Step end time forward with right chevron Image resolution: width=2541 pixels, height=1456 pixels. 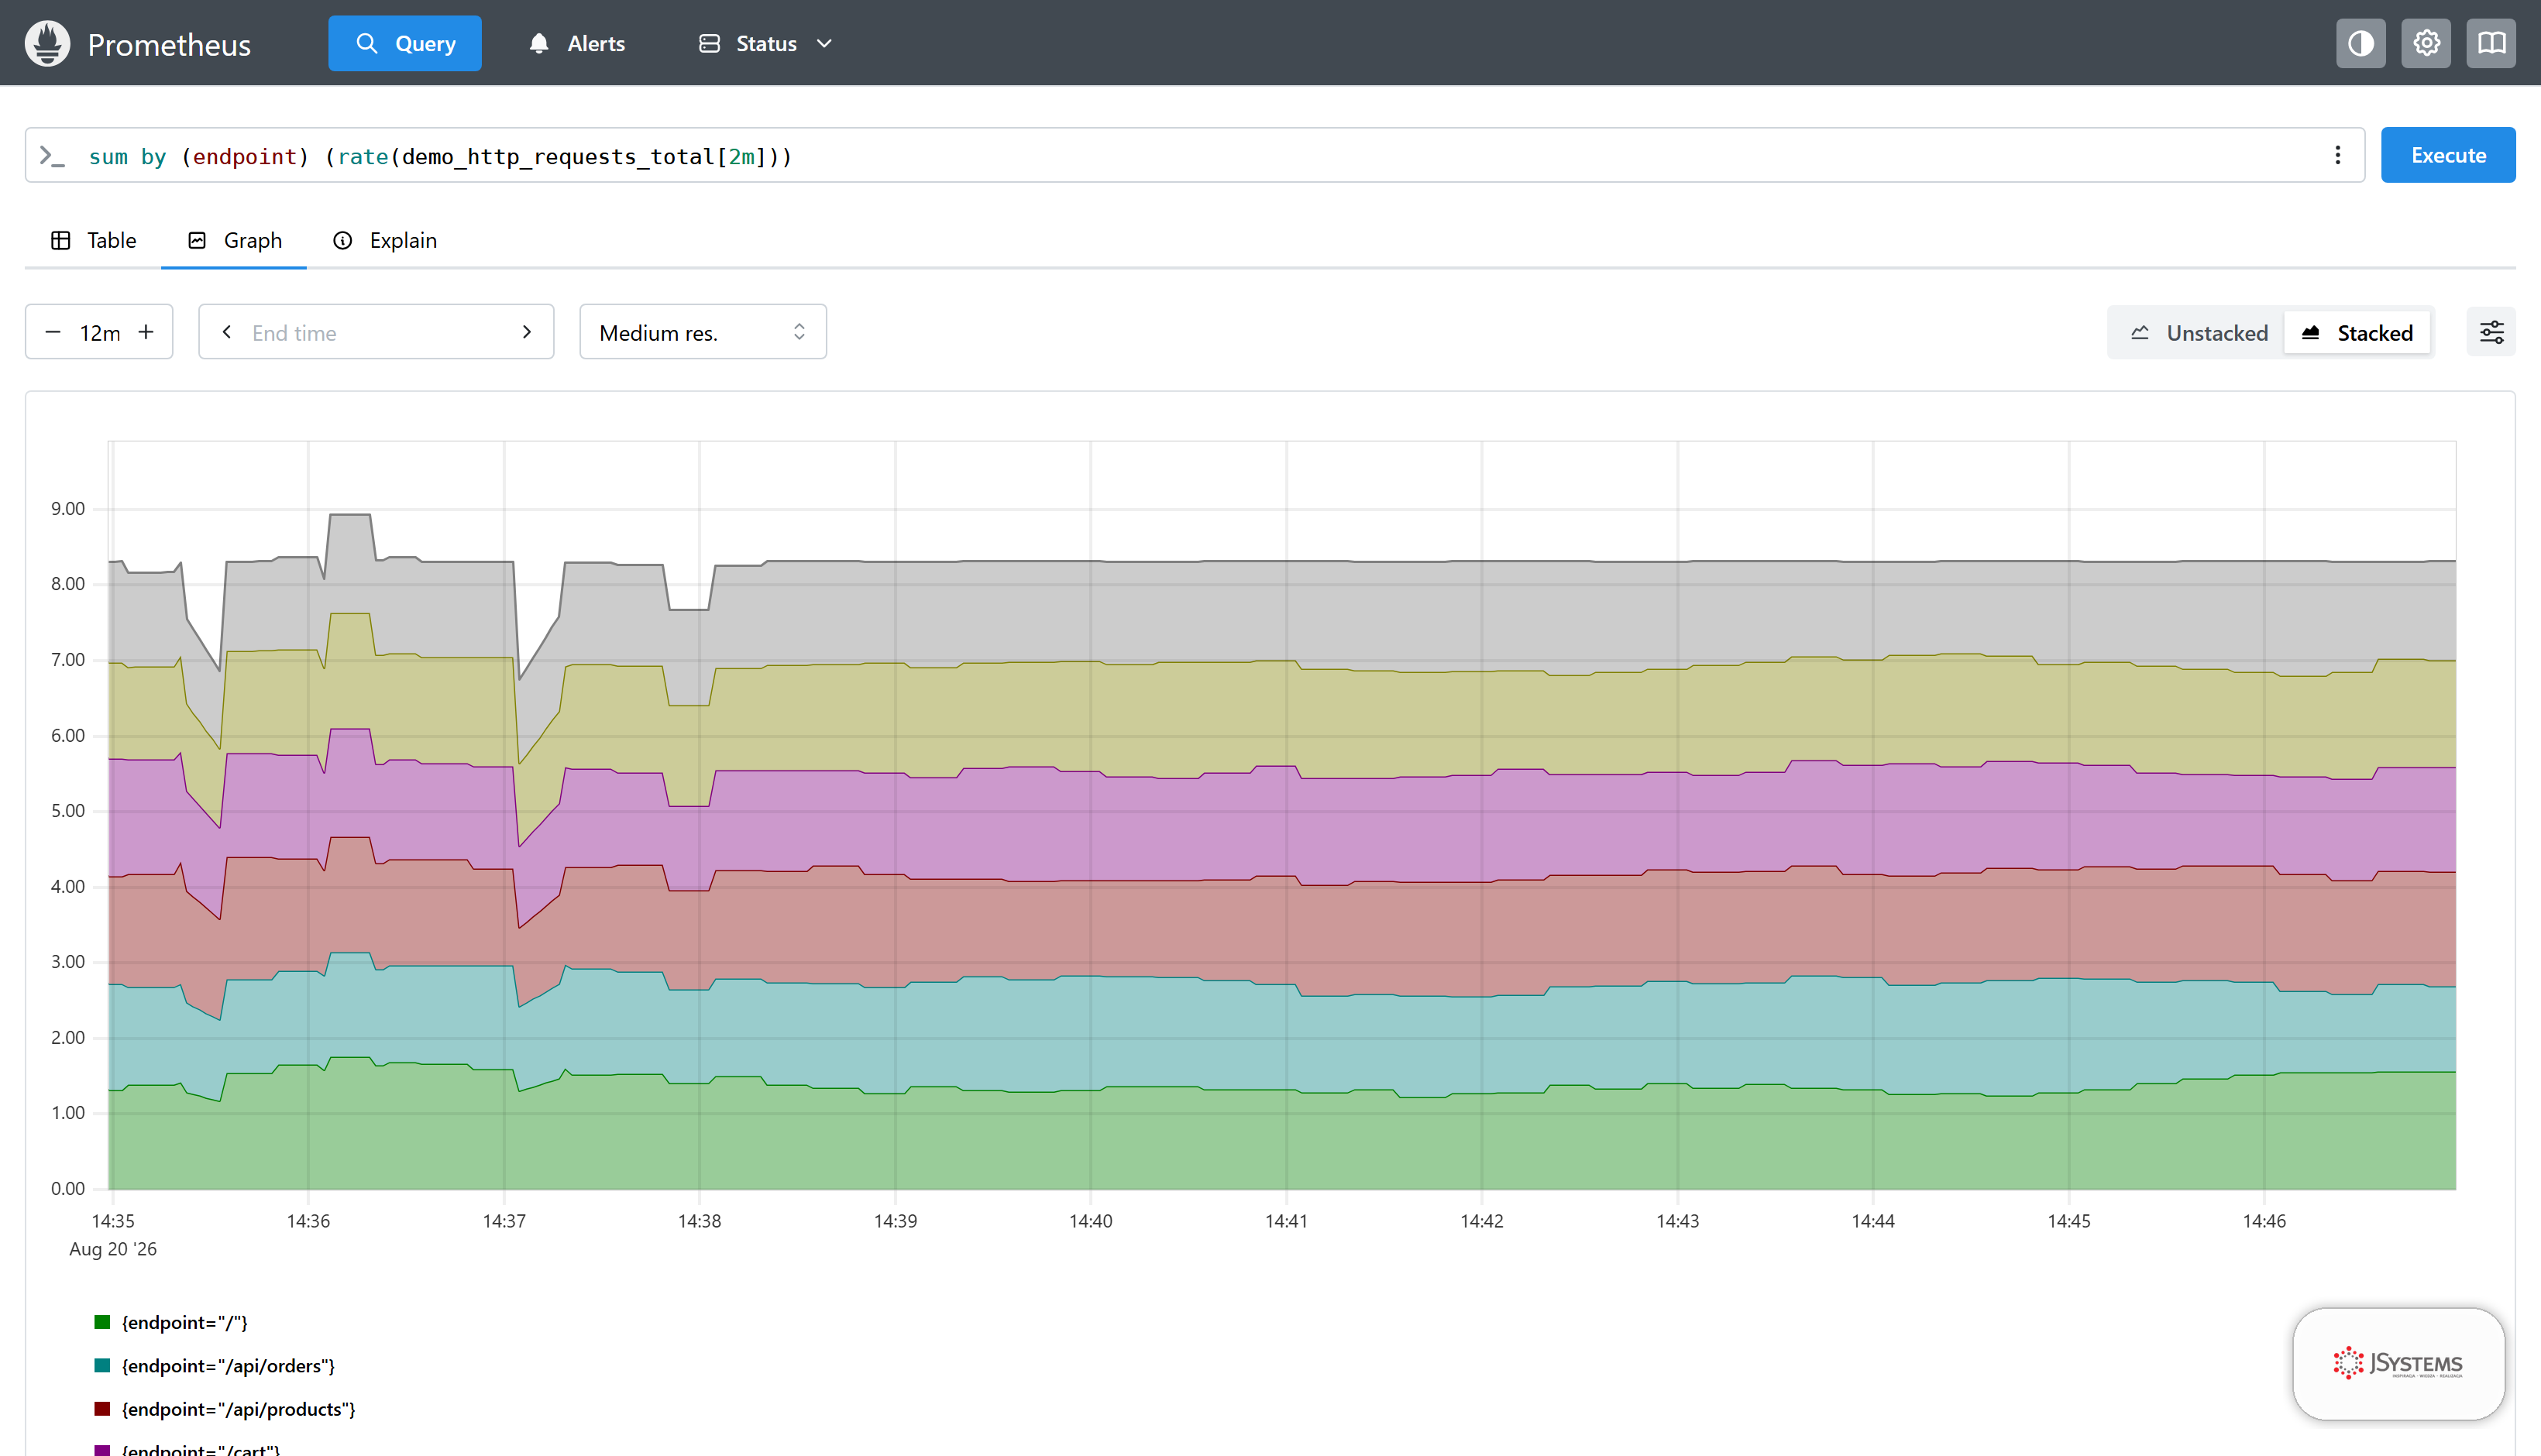[x=527, y=332]
